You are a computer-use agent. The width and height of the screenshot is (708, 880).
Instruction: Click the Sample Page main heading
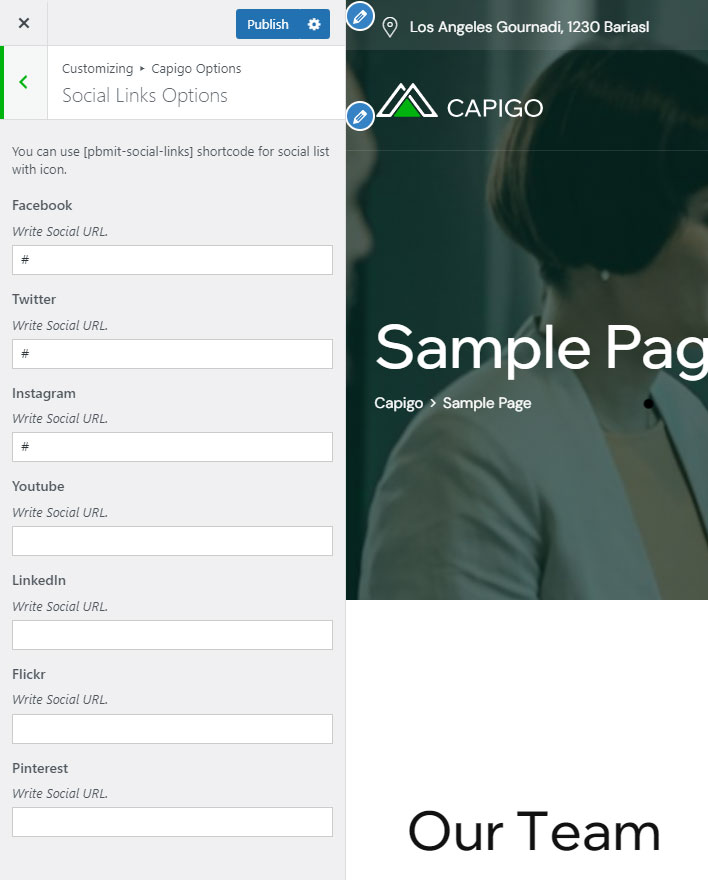(x=540, y=348)
